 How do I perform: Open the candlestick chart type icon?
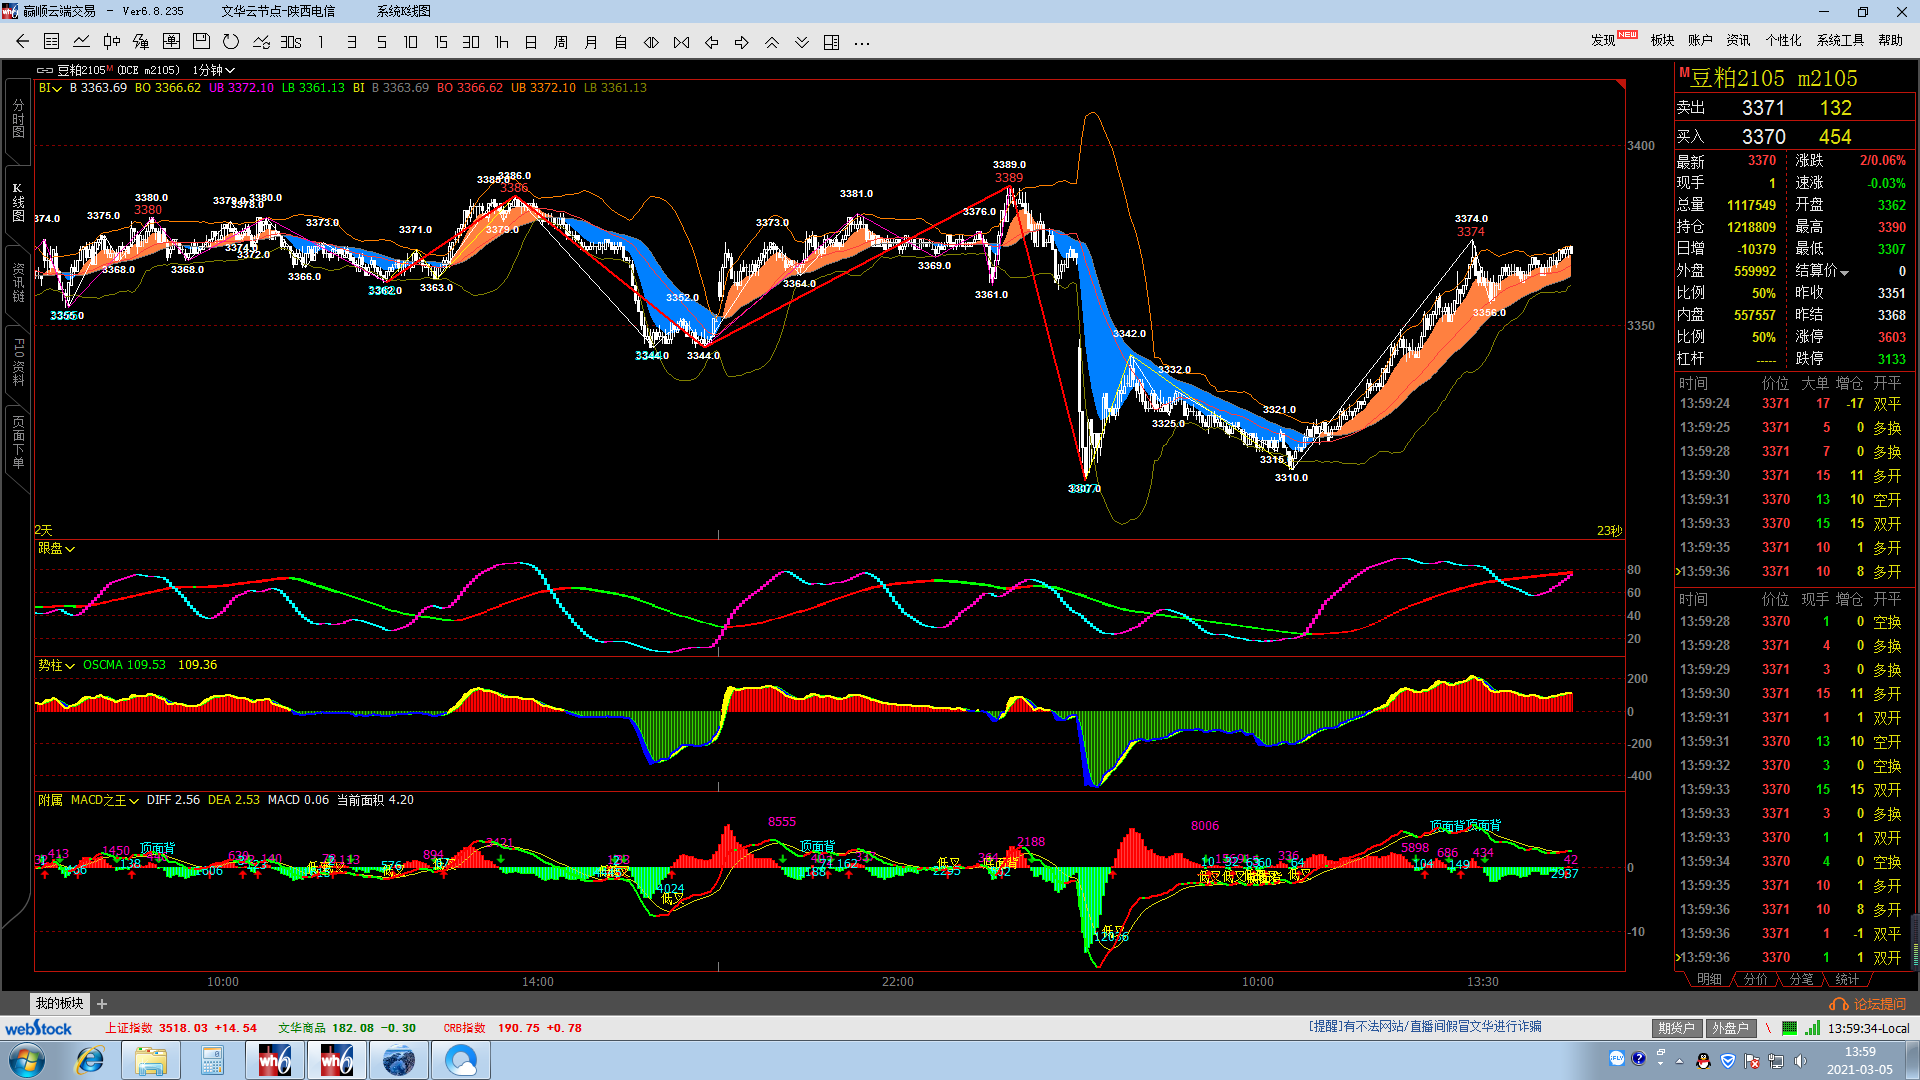pos(111,42)
